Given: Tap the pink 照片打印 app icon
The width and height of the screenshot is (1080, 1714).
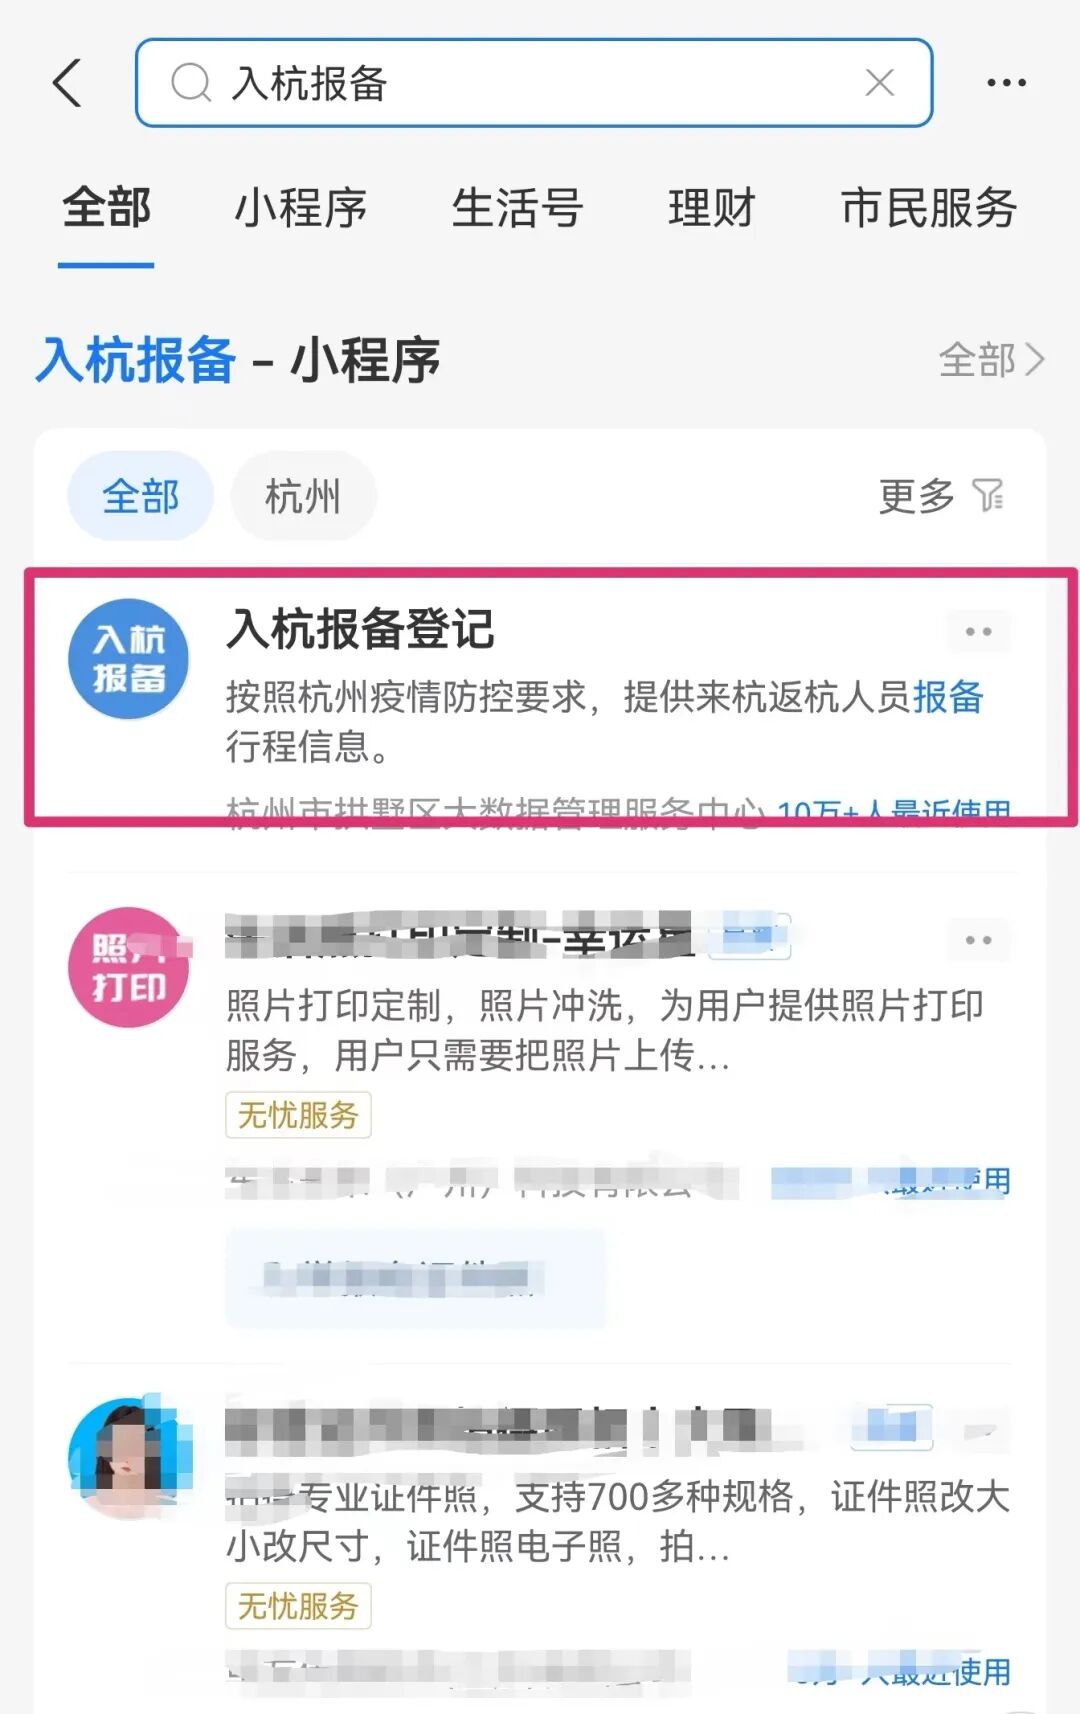Looking at the screenshot, I should (x=128, y=967).
